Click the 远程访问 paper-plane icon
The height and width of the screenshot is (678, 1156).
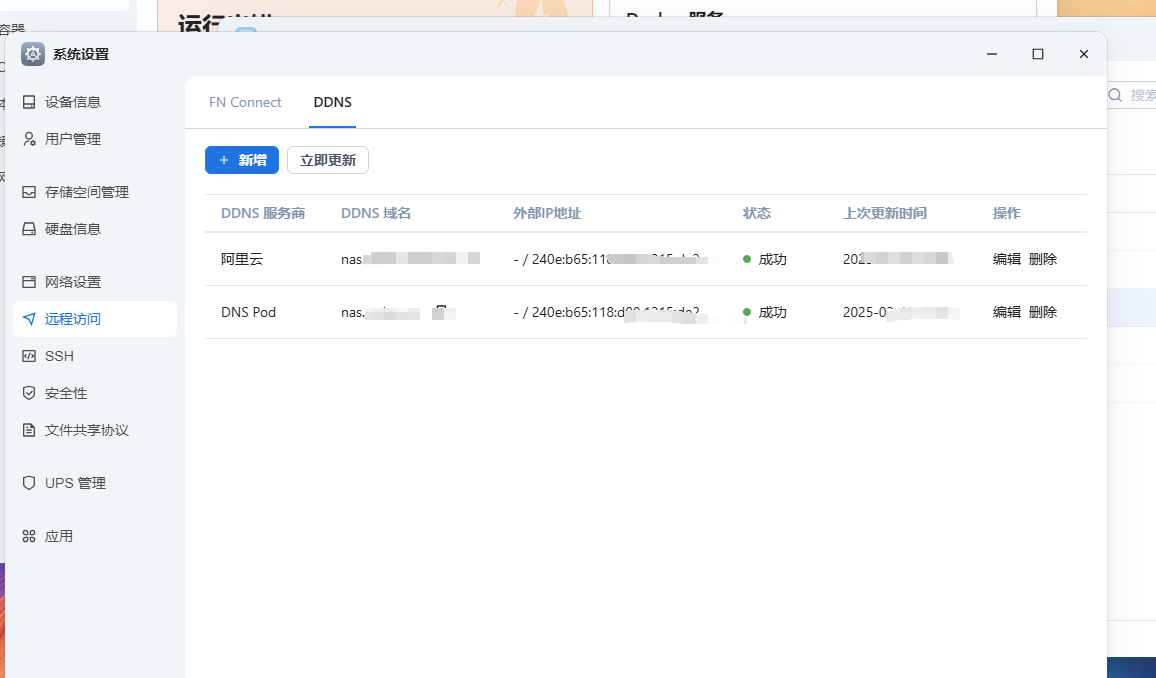click(29, 318)
